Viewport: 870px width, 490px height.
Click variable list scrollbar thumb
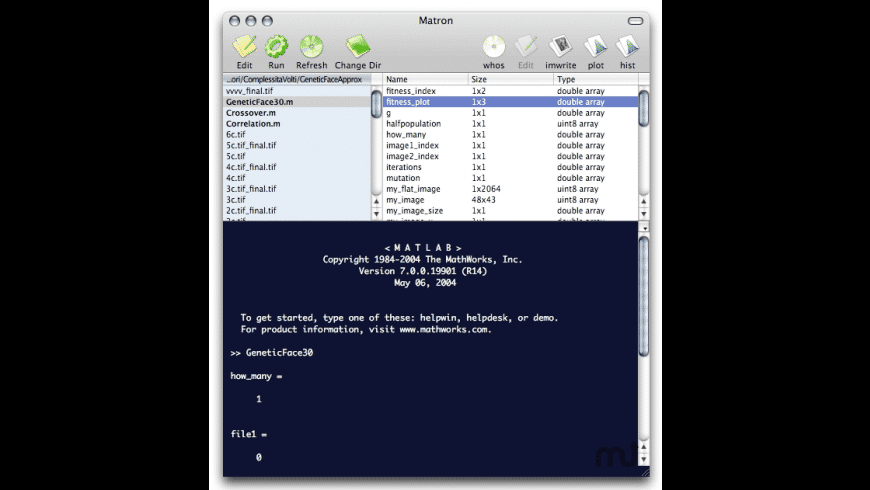[x=644, y=109]
